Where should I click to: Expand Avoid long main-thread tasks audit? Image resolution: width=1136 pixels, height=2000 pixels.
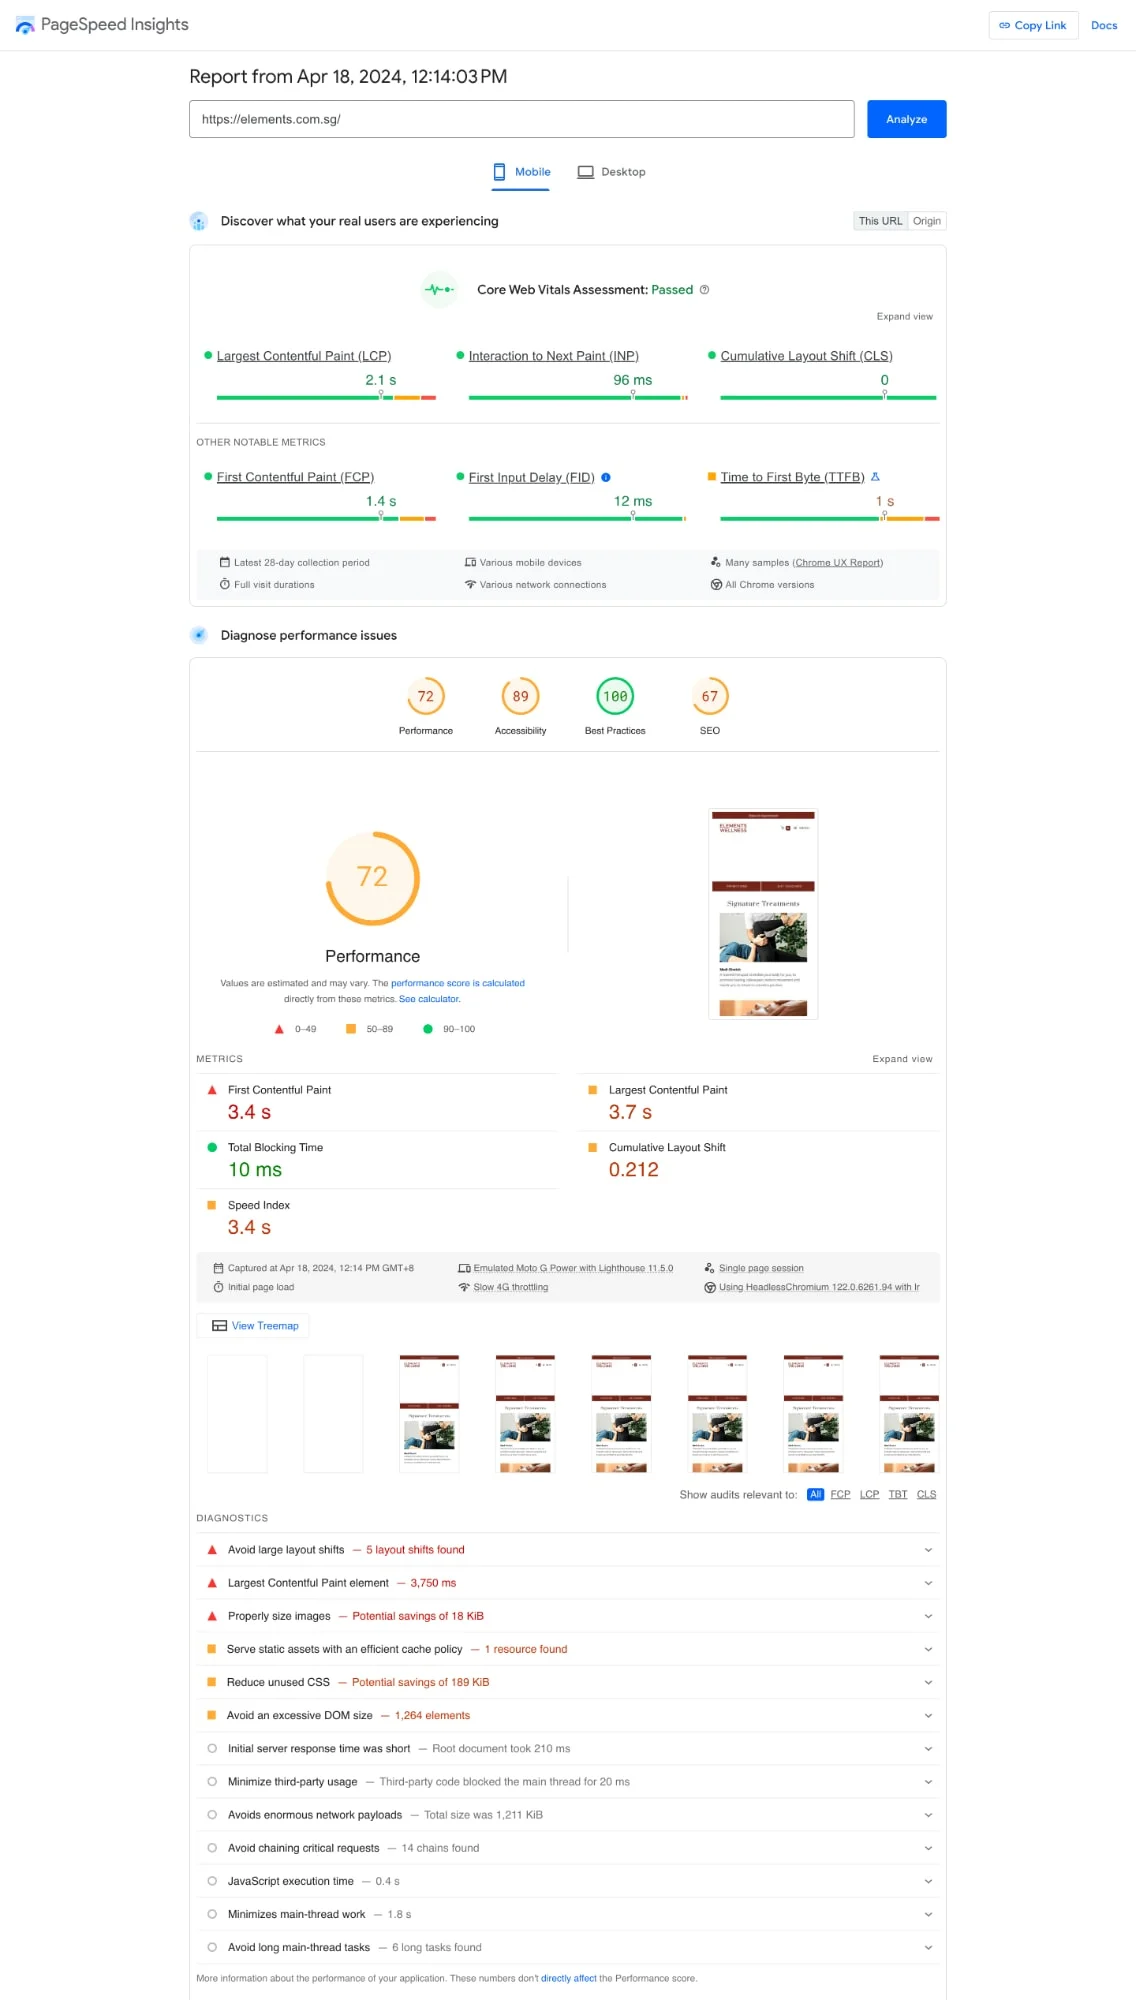point(568,1947)
